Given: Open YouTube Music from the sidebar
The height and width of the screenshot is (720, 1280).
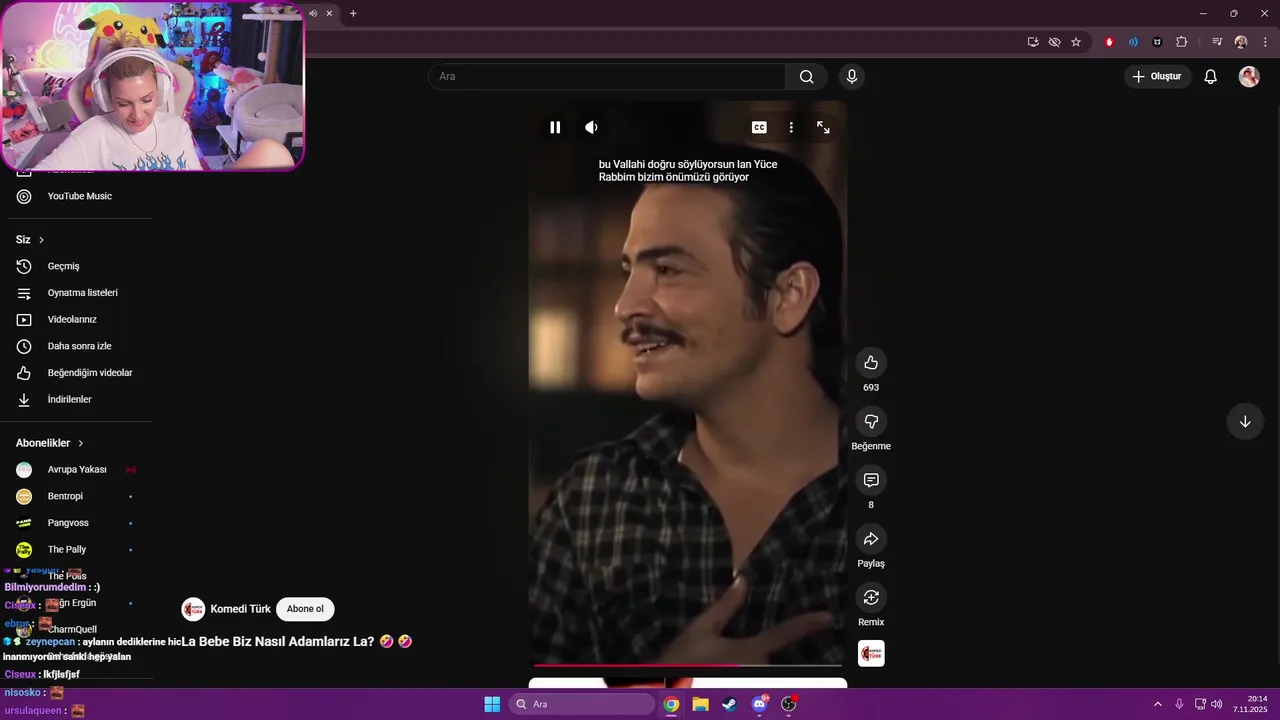Looking at the screenshot, I should point(78,196).
